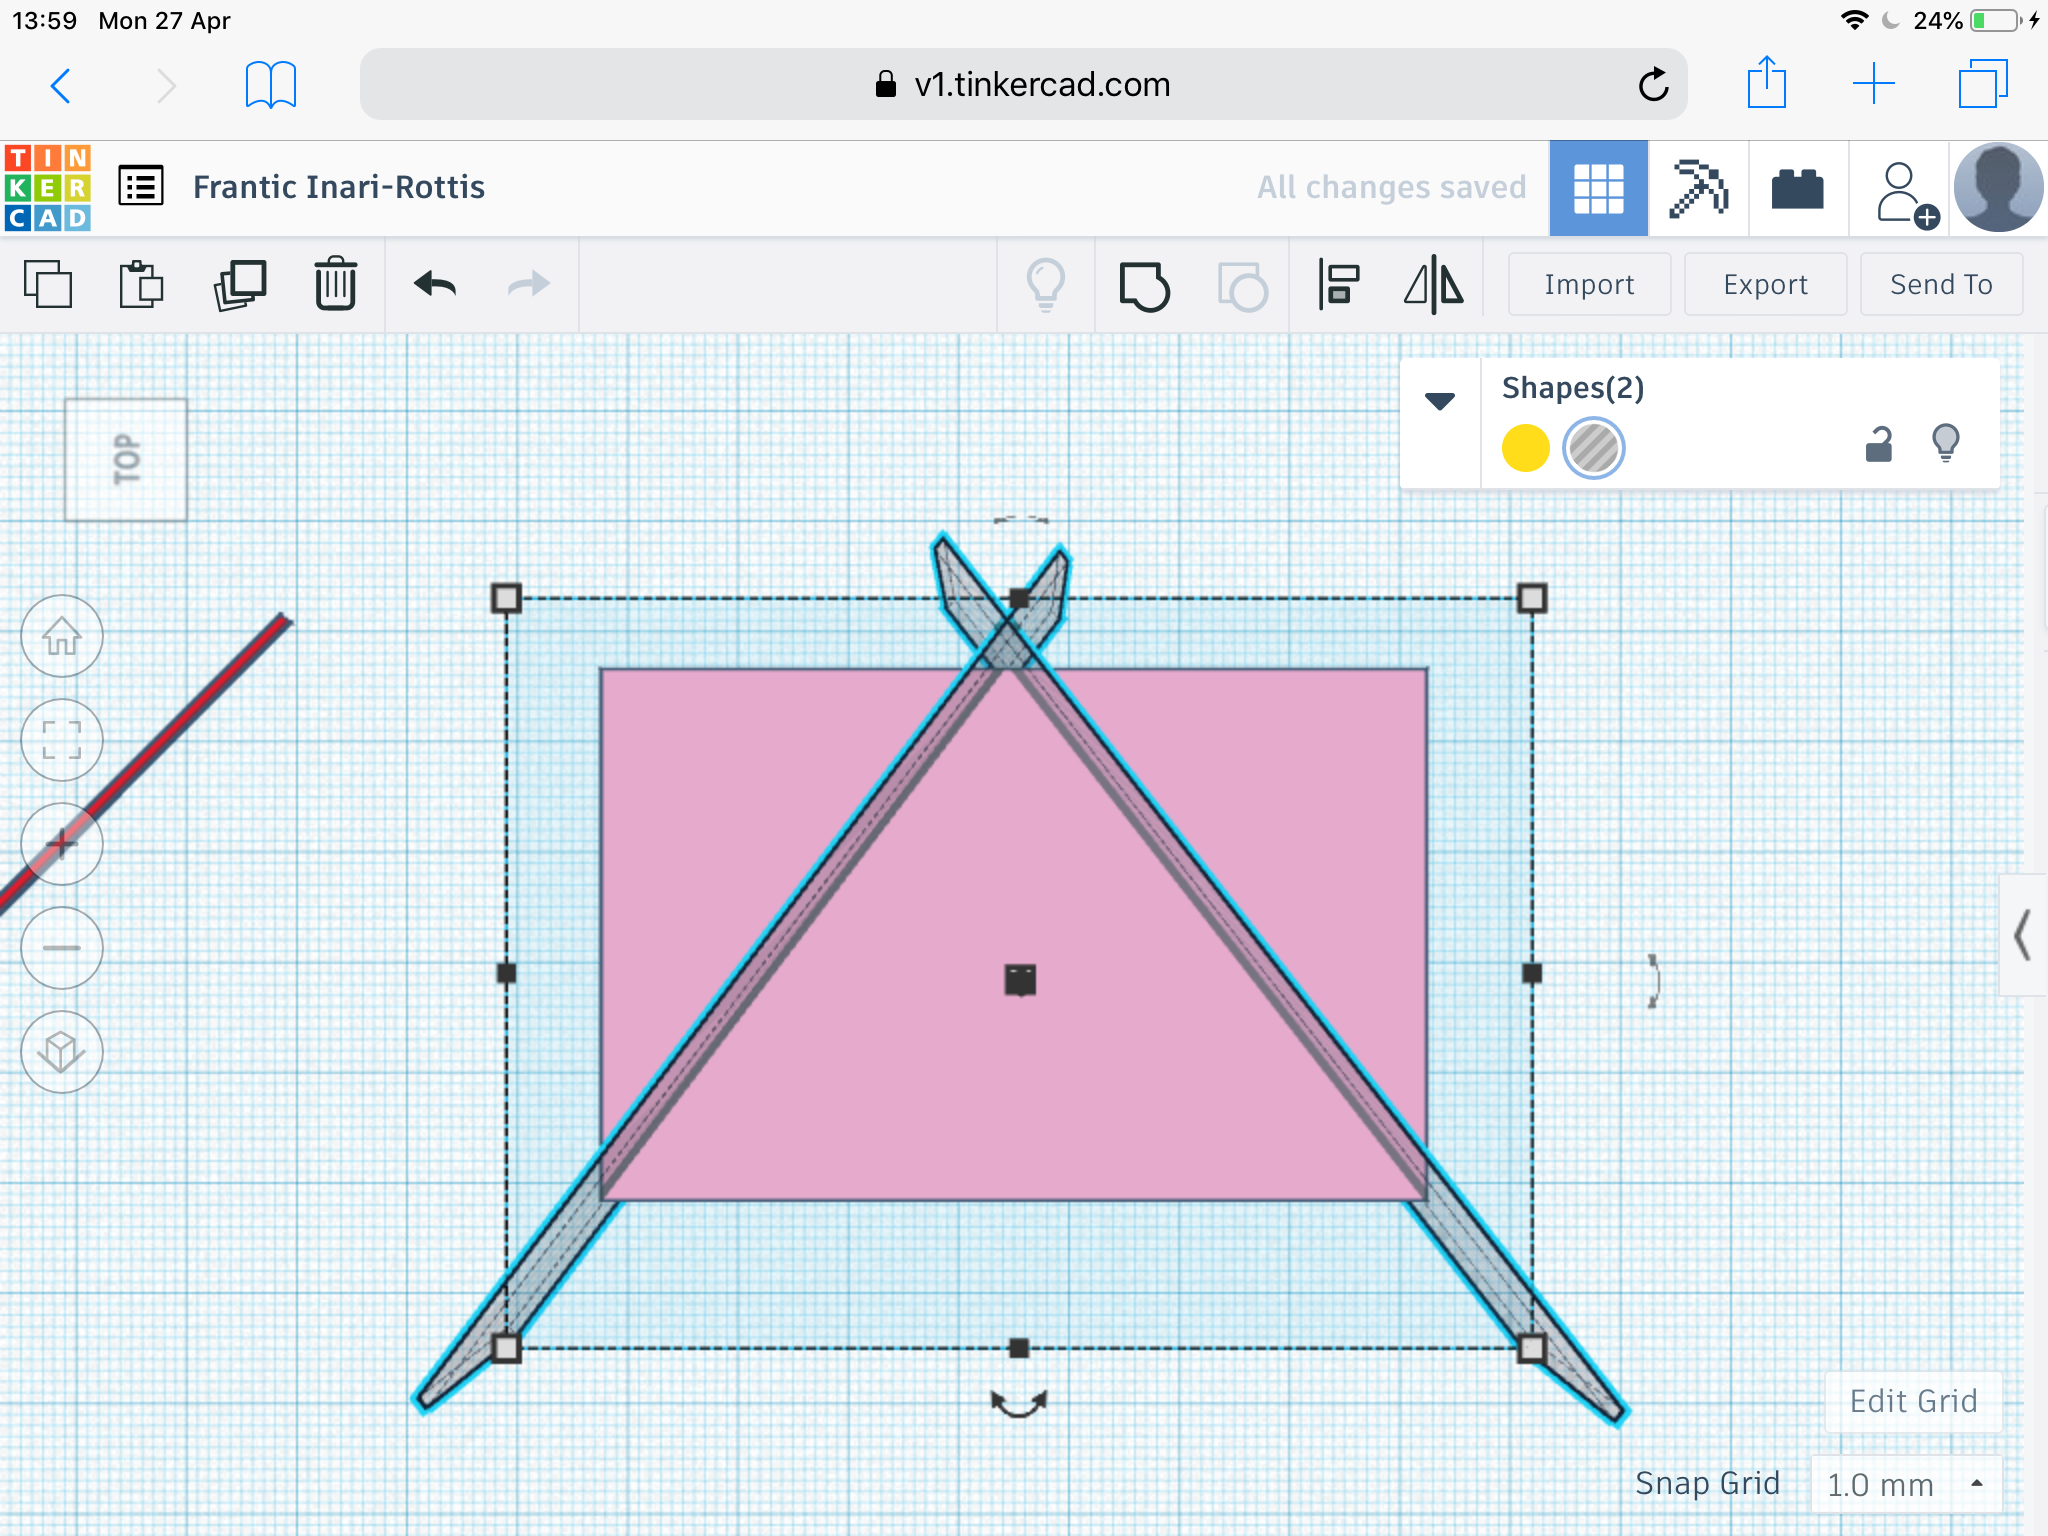Viewport: 2048px width, 1536px height.
Task: Choose the yellow Solid color swatch
Action: tap(1526, 448)
